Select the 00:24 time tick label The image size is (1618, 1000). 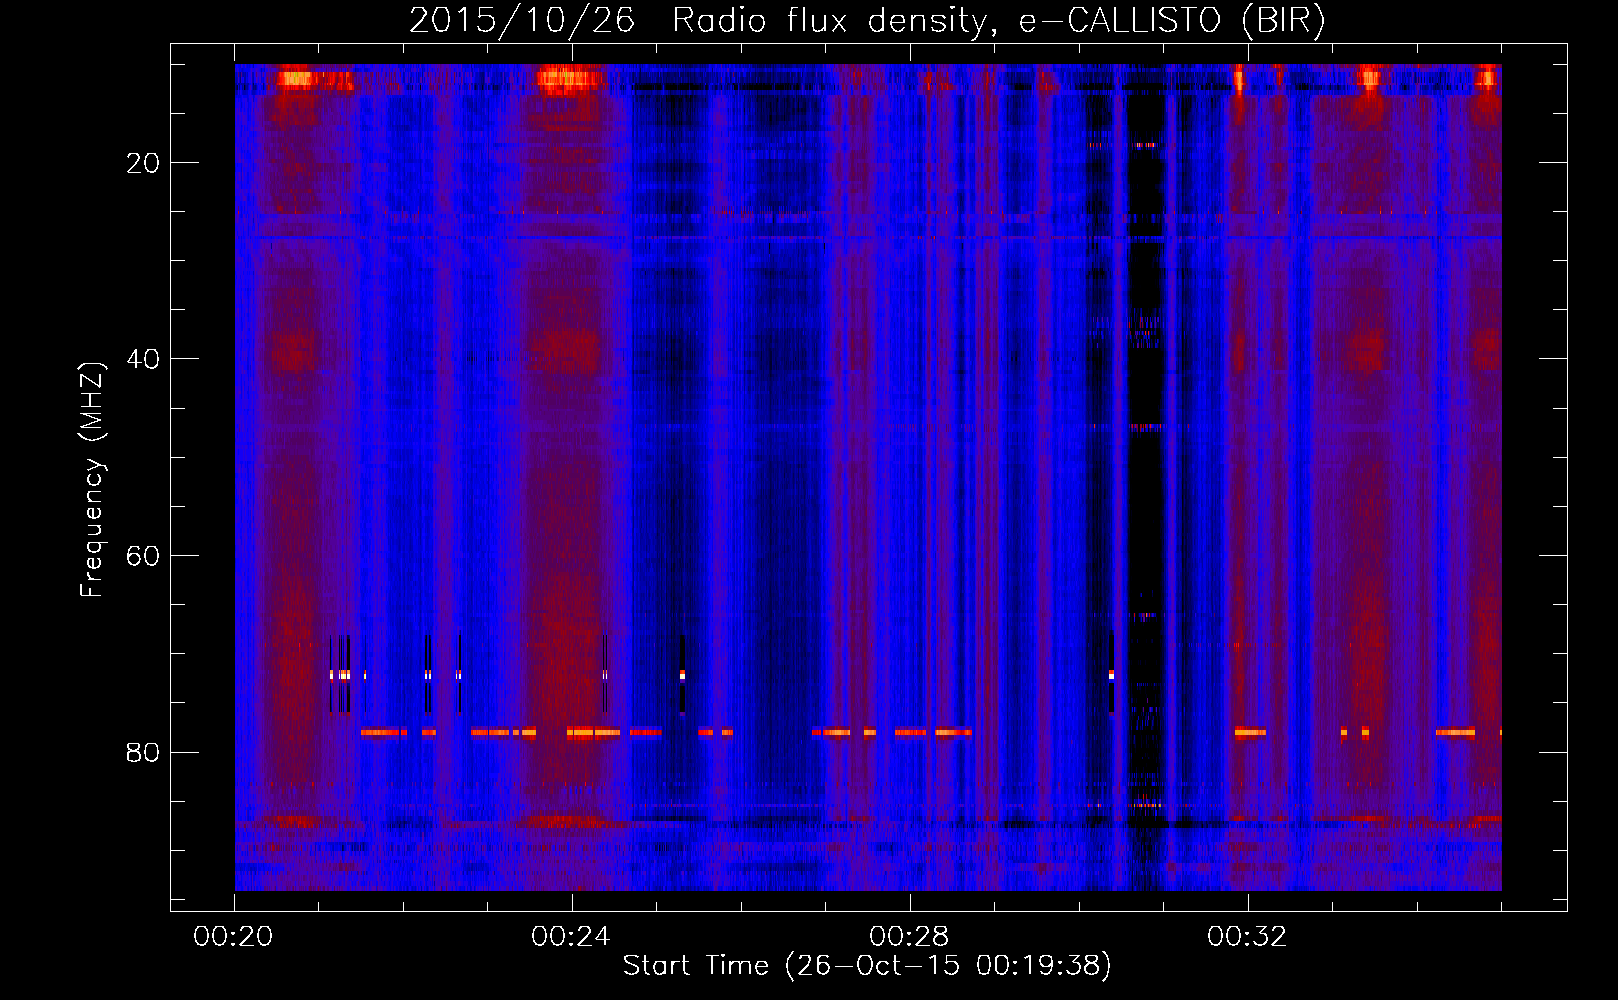pos(571,936)
